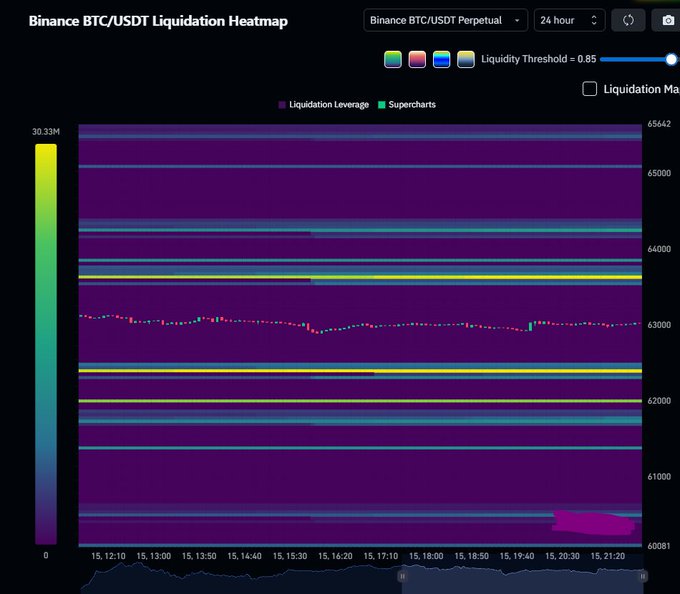Click the left range handle of time navigator
The height and width of the screenshot is (594, 680).
(402, 576)
